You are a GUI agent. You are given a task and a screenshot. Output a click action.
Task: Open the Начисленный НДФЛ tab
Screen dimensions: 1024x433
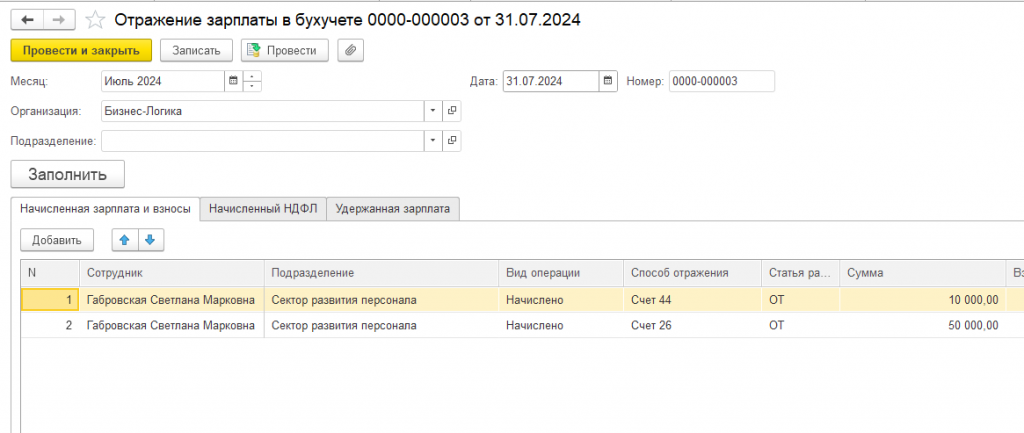(263, 208)
